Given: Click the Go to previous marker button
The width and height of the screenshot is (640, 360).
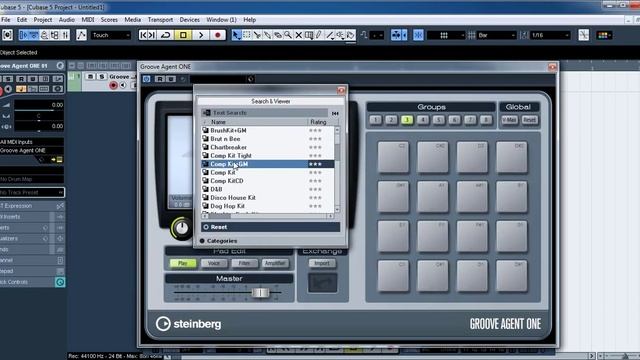Looking at the screenshot, I should [x=143, y=35].
